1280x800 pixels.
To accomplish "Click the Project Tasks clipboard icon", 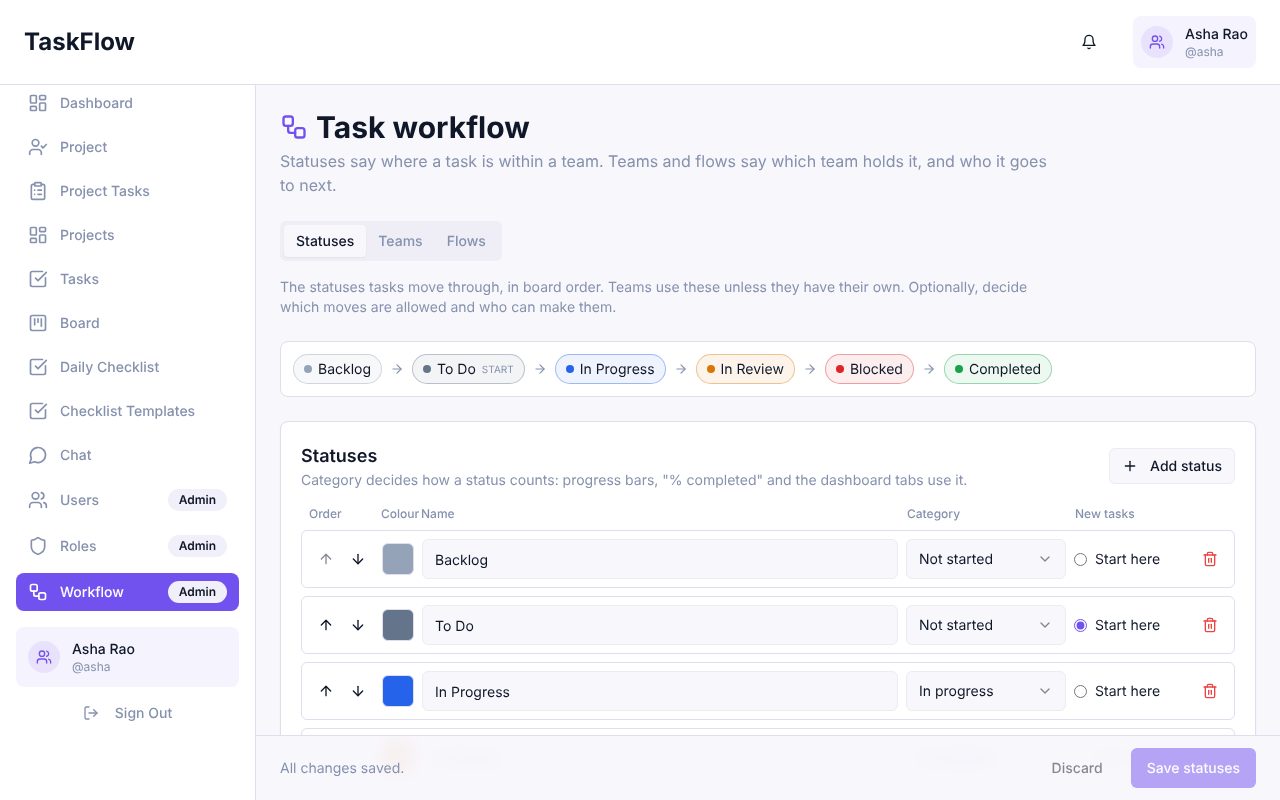I will (38, 191).
